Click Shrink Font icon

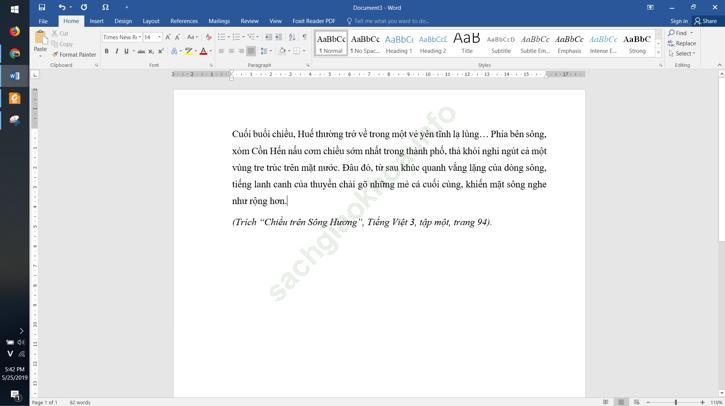[178, 37]
